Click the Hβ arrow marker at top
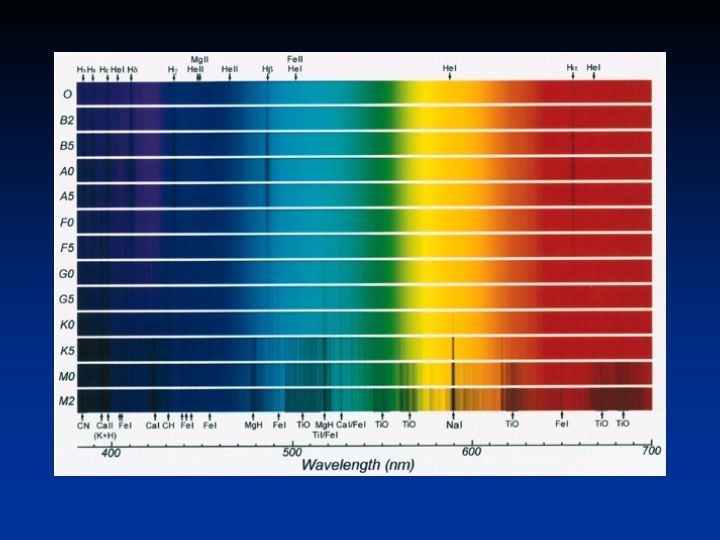This screenshot has width=720, height=540. pos(267,75)
